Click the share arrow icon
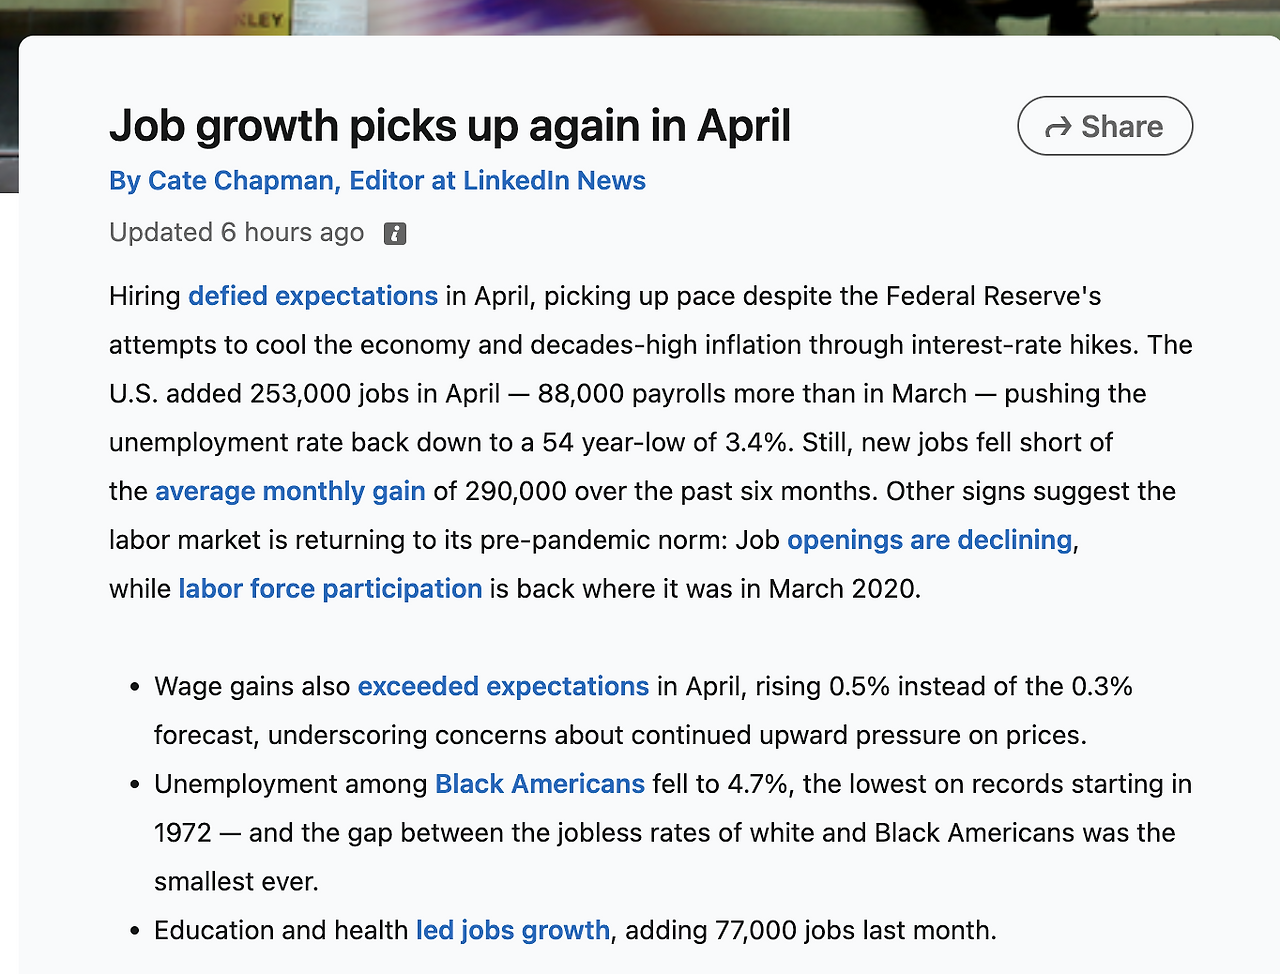 click(1058, 127)
